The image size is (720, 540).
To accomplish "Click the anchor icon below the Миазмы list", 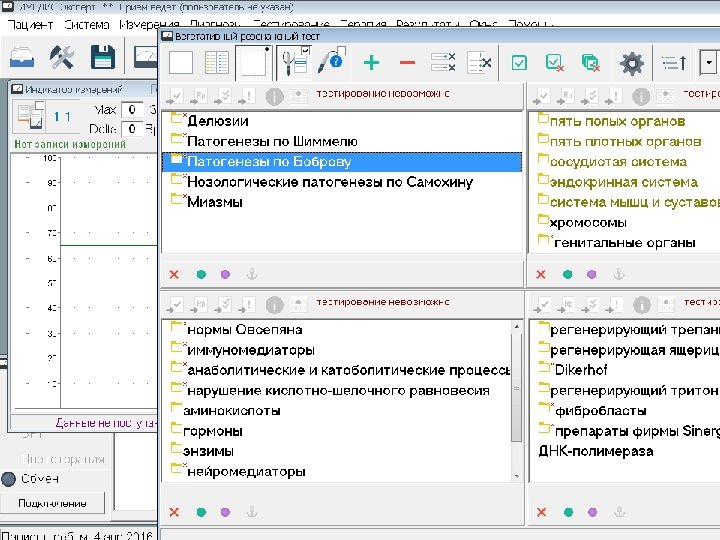I will click(x=252, y=275).
